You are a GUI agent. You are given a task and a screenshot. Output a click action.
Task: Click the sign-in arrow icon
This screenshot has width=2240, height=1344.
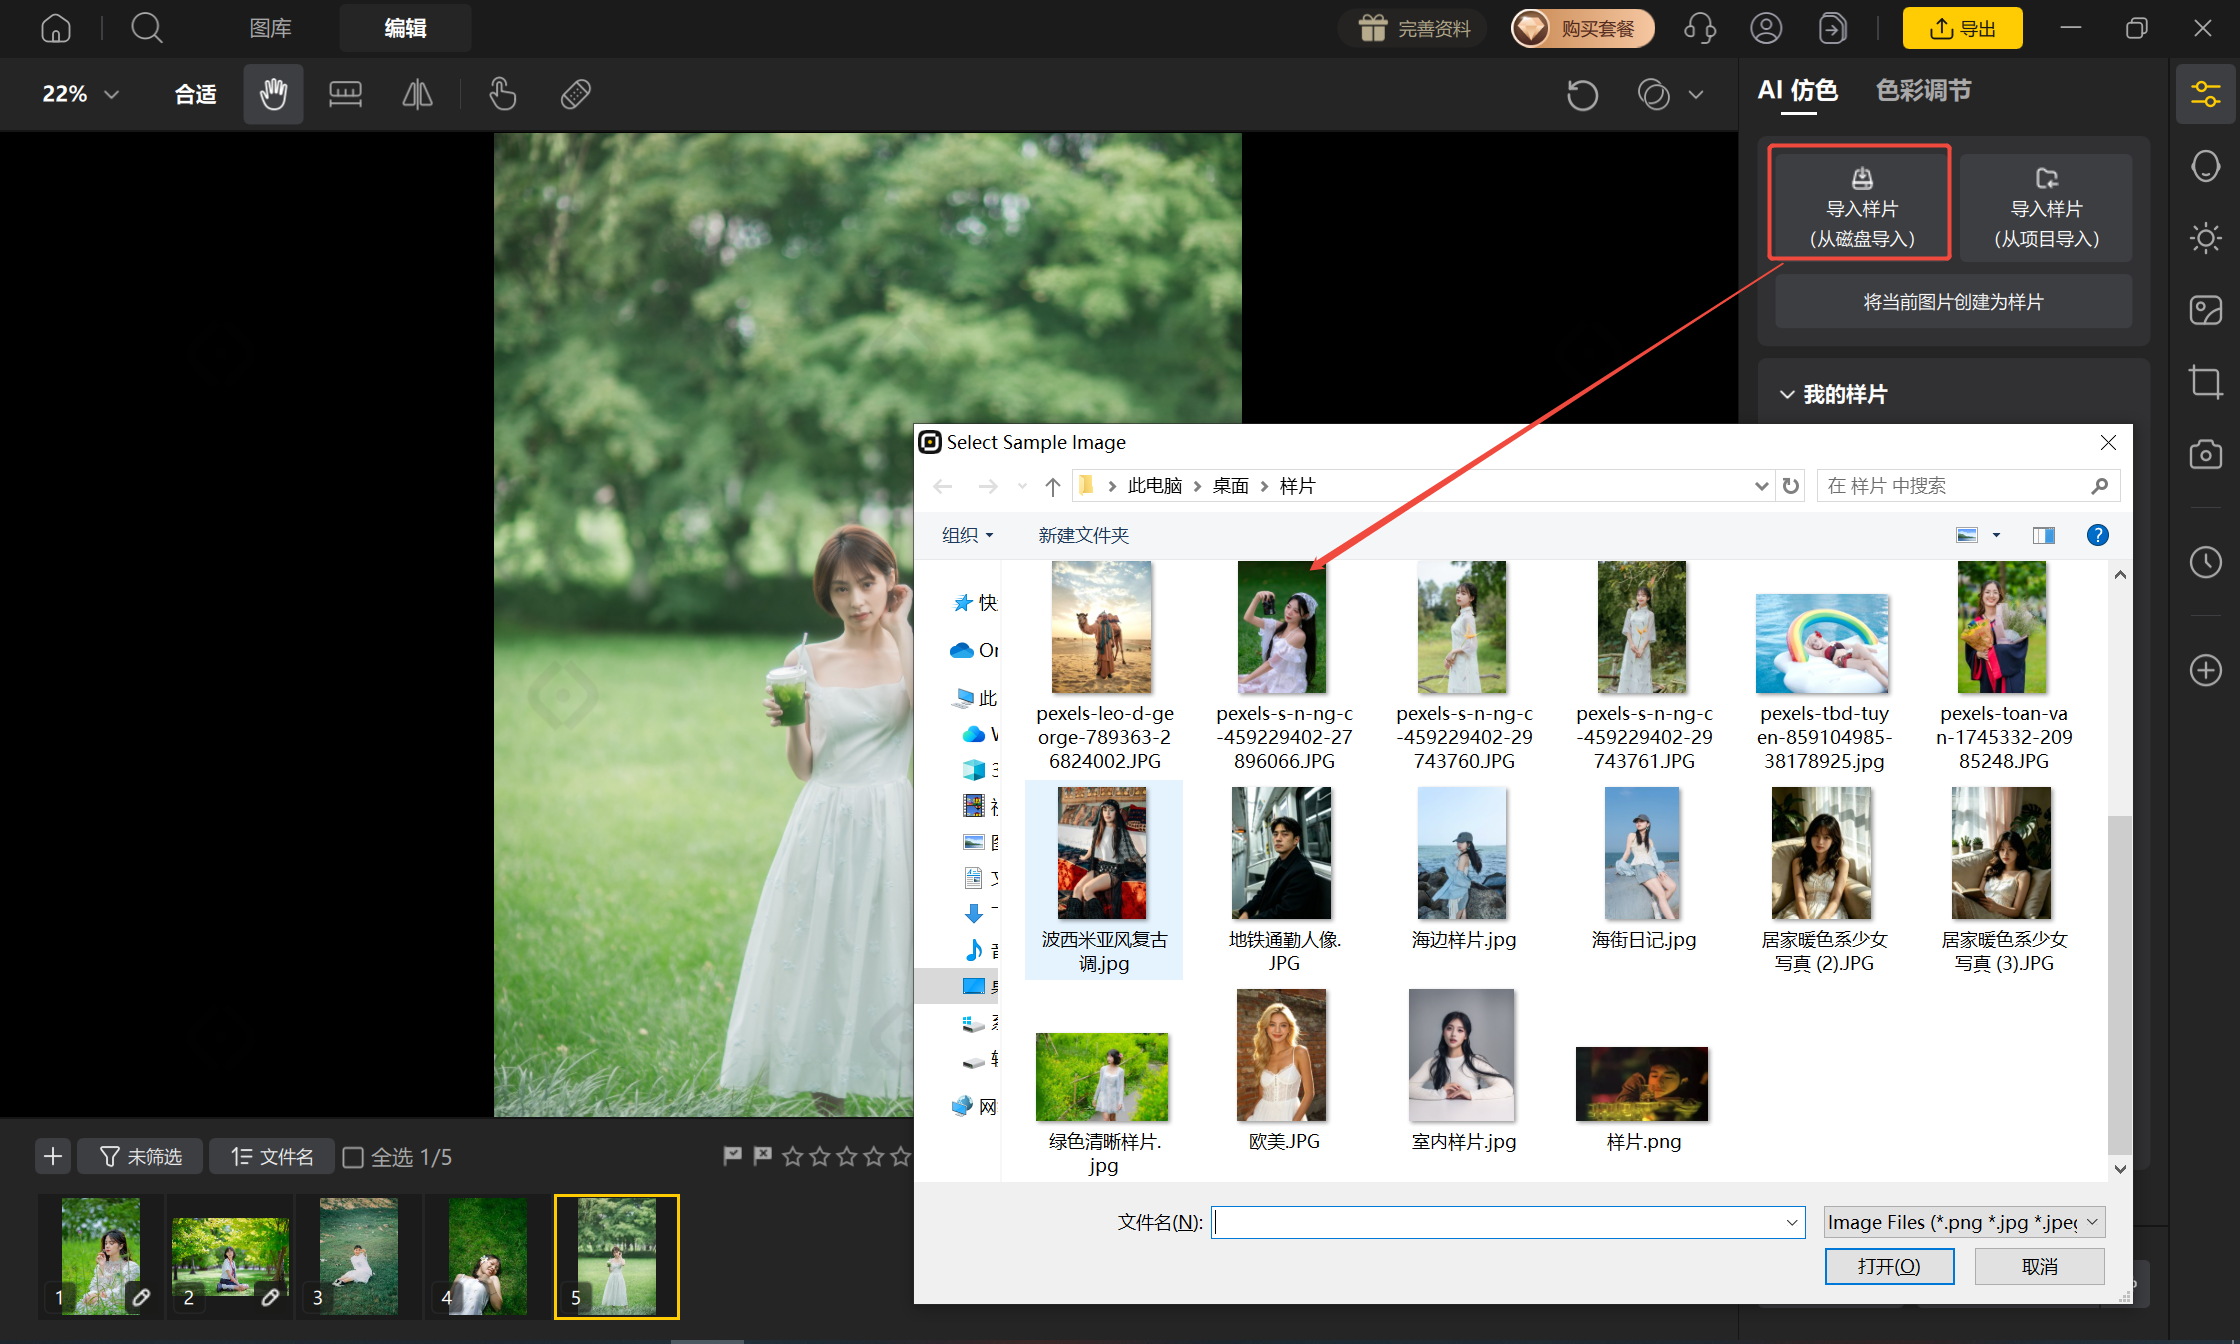click(x=1832, y=28)
